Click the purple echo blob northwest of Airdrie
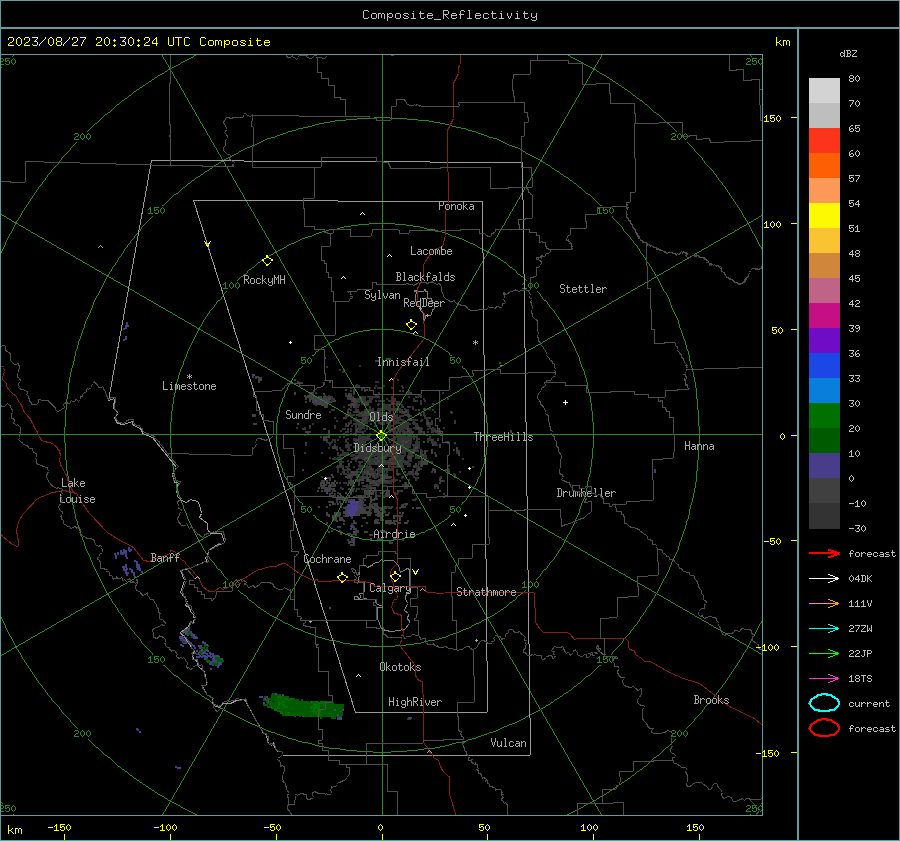Viewport: 900px width, 841px height. 352,507
